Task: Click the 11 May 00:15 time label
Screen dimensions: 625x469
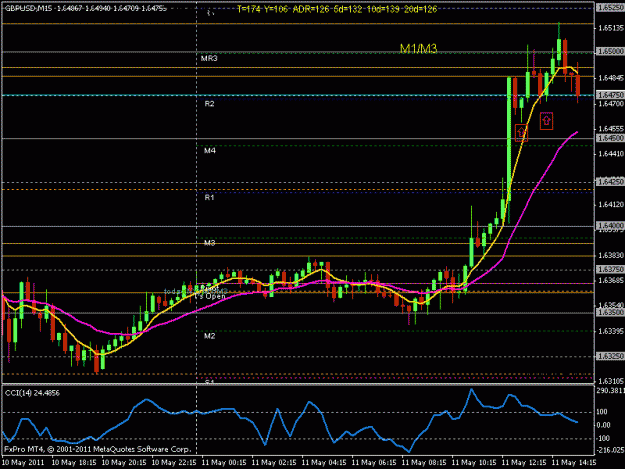Action: 224,463
